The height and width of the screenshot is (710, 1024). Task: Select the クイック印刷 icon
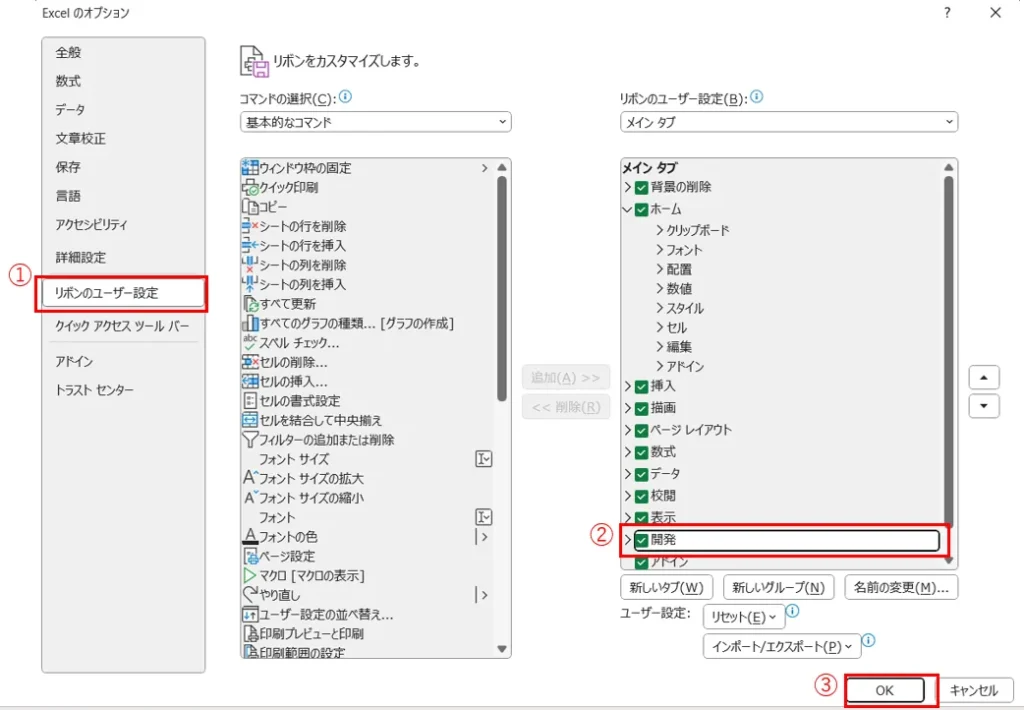point(250,187)
